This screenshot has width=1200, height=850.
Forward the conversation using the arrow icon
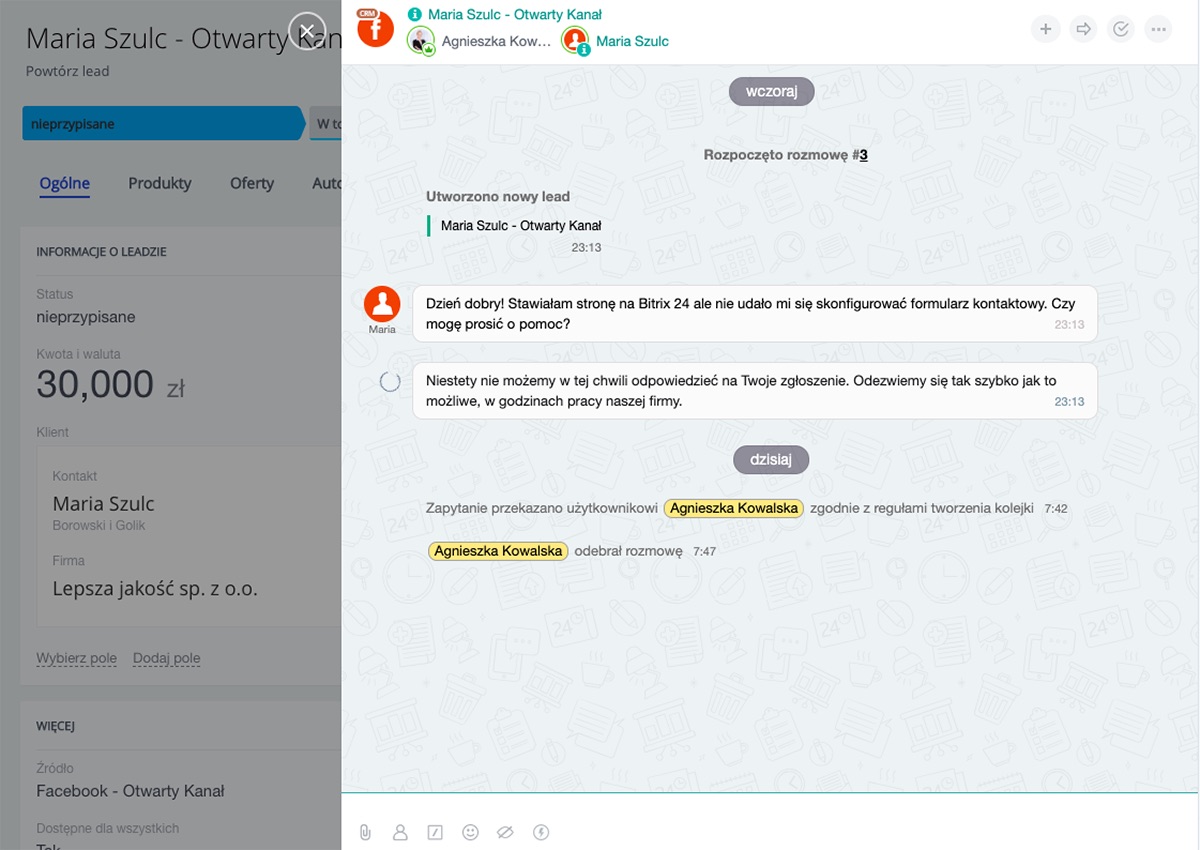click(x=1083, y=29)
